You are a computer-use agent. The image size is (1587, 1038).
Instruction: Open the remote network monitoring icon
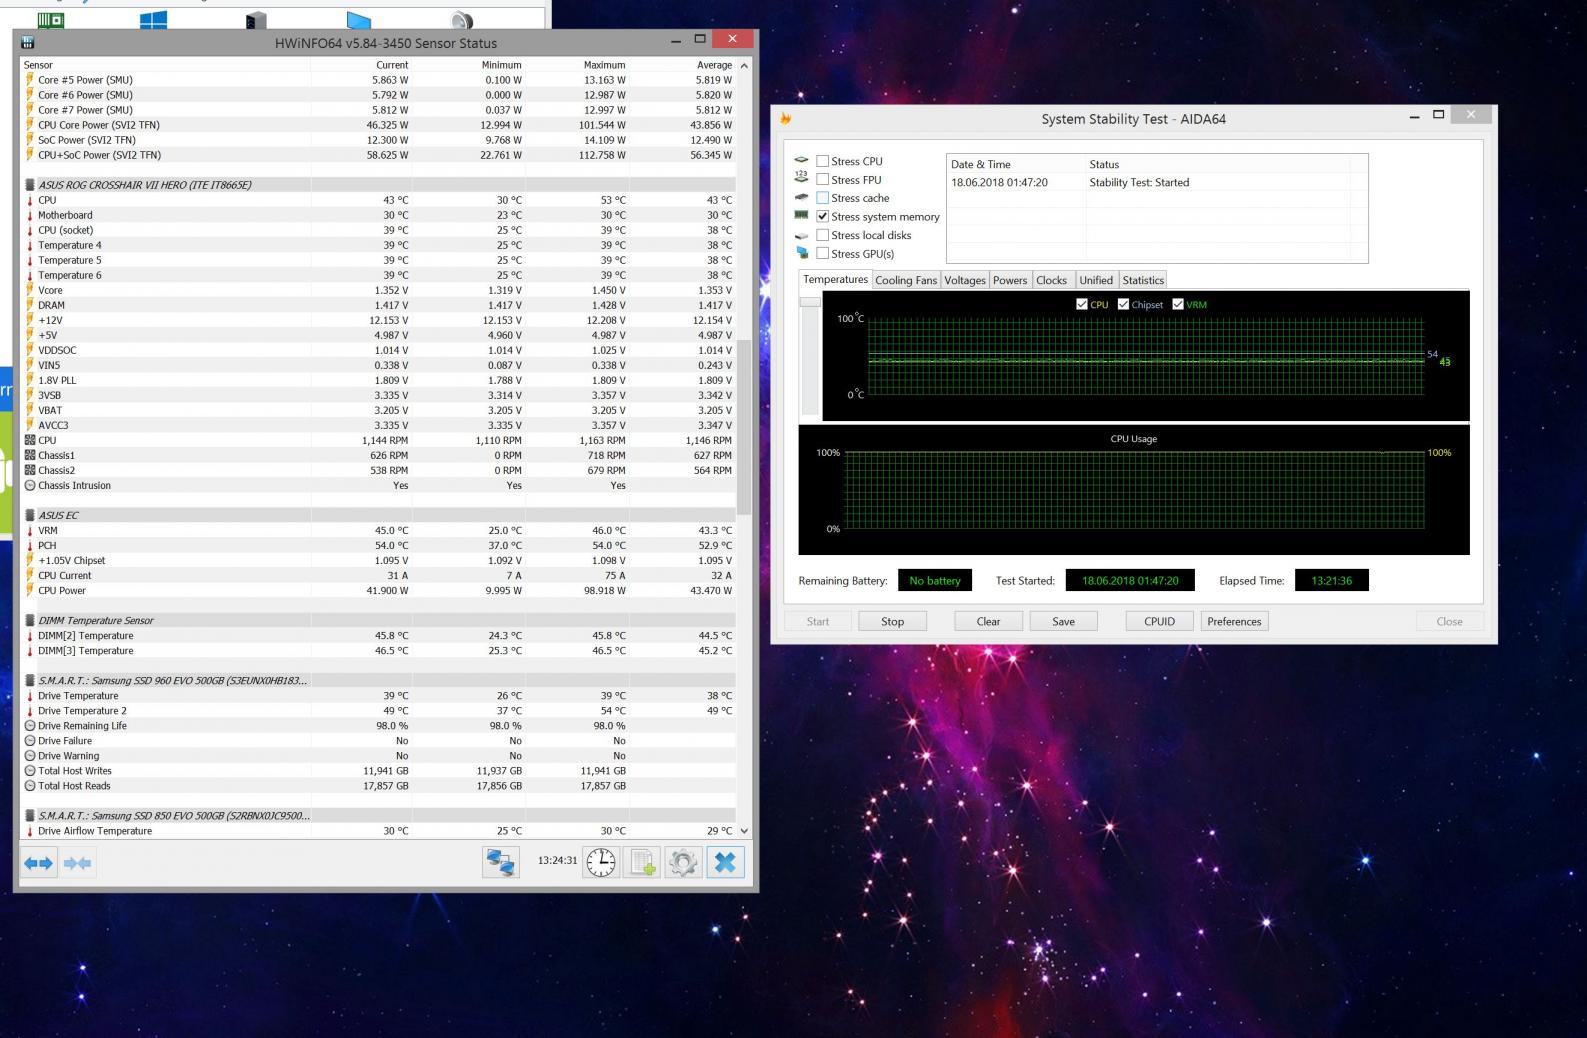[x=500, y=862]
